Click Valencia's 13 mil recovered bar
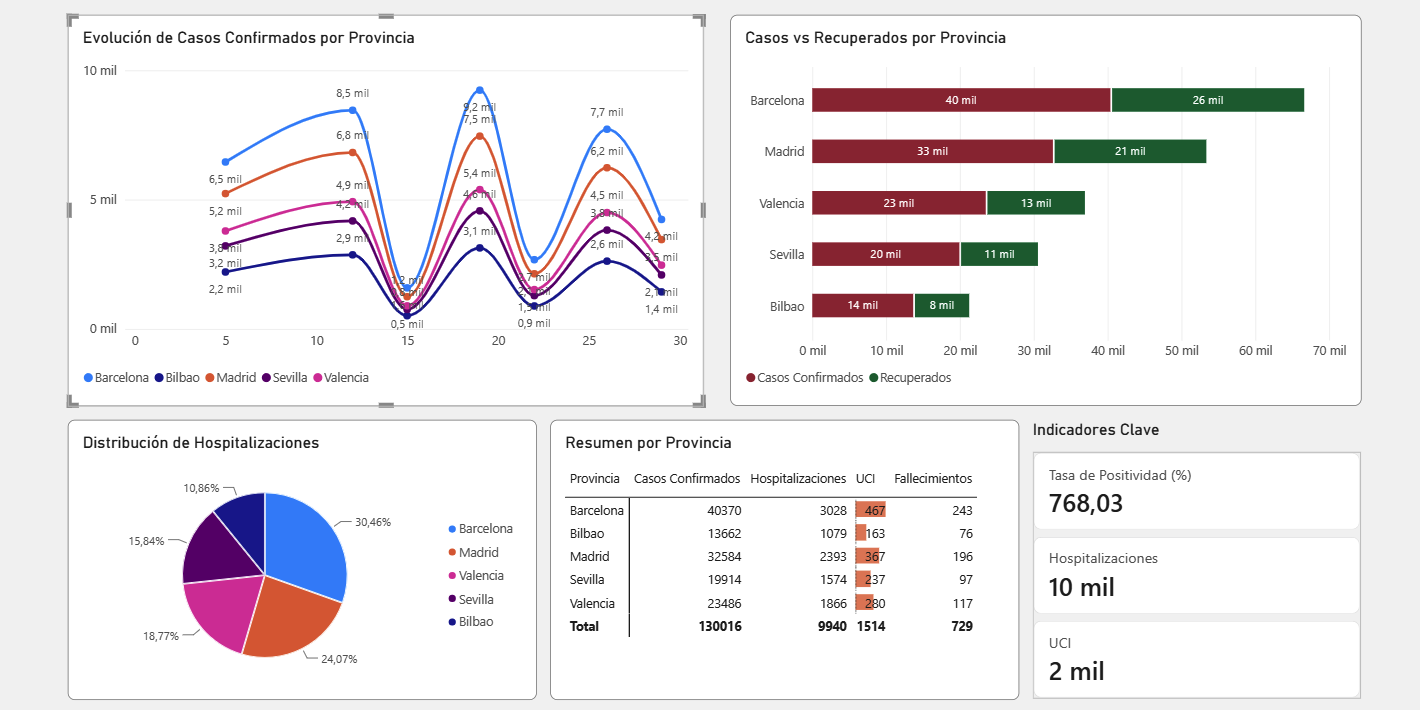This screenshot has height=710, width=1420. point(1036,203)
